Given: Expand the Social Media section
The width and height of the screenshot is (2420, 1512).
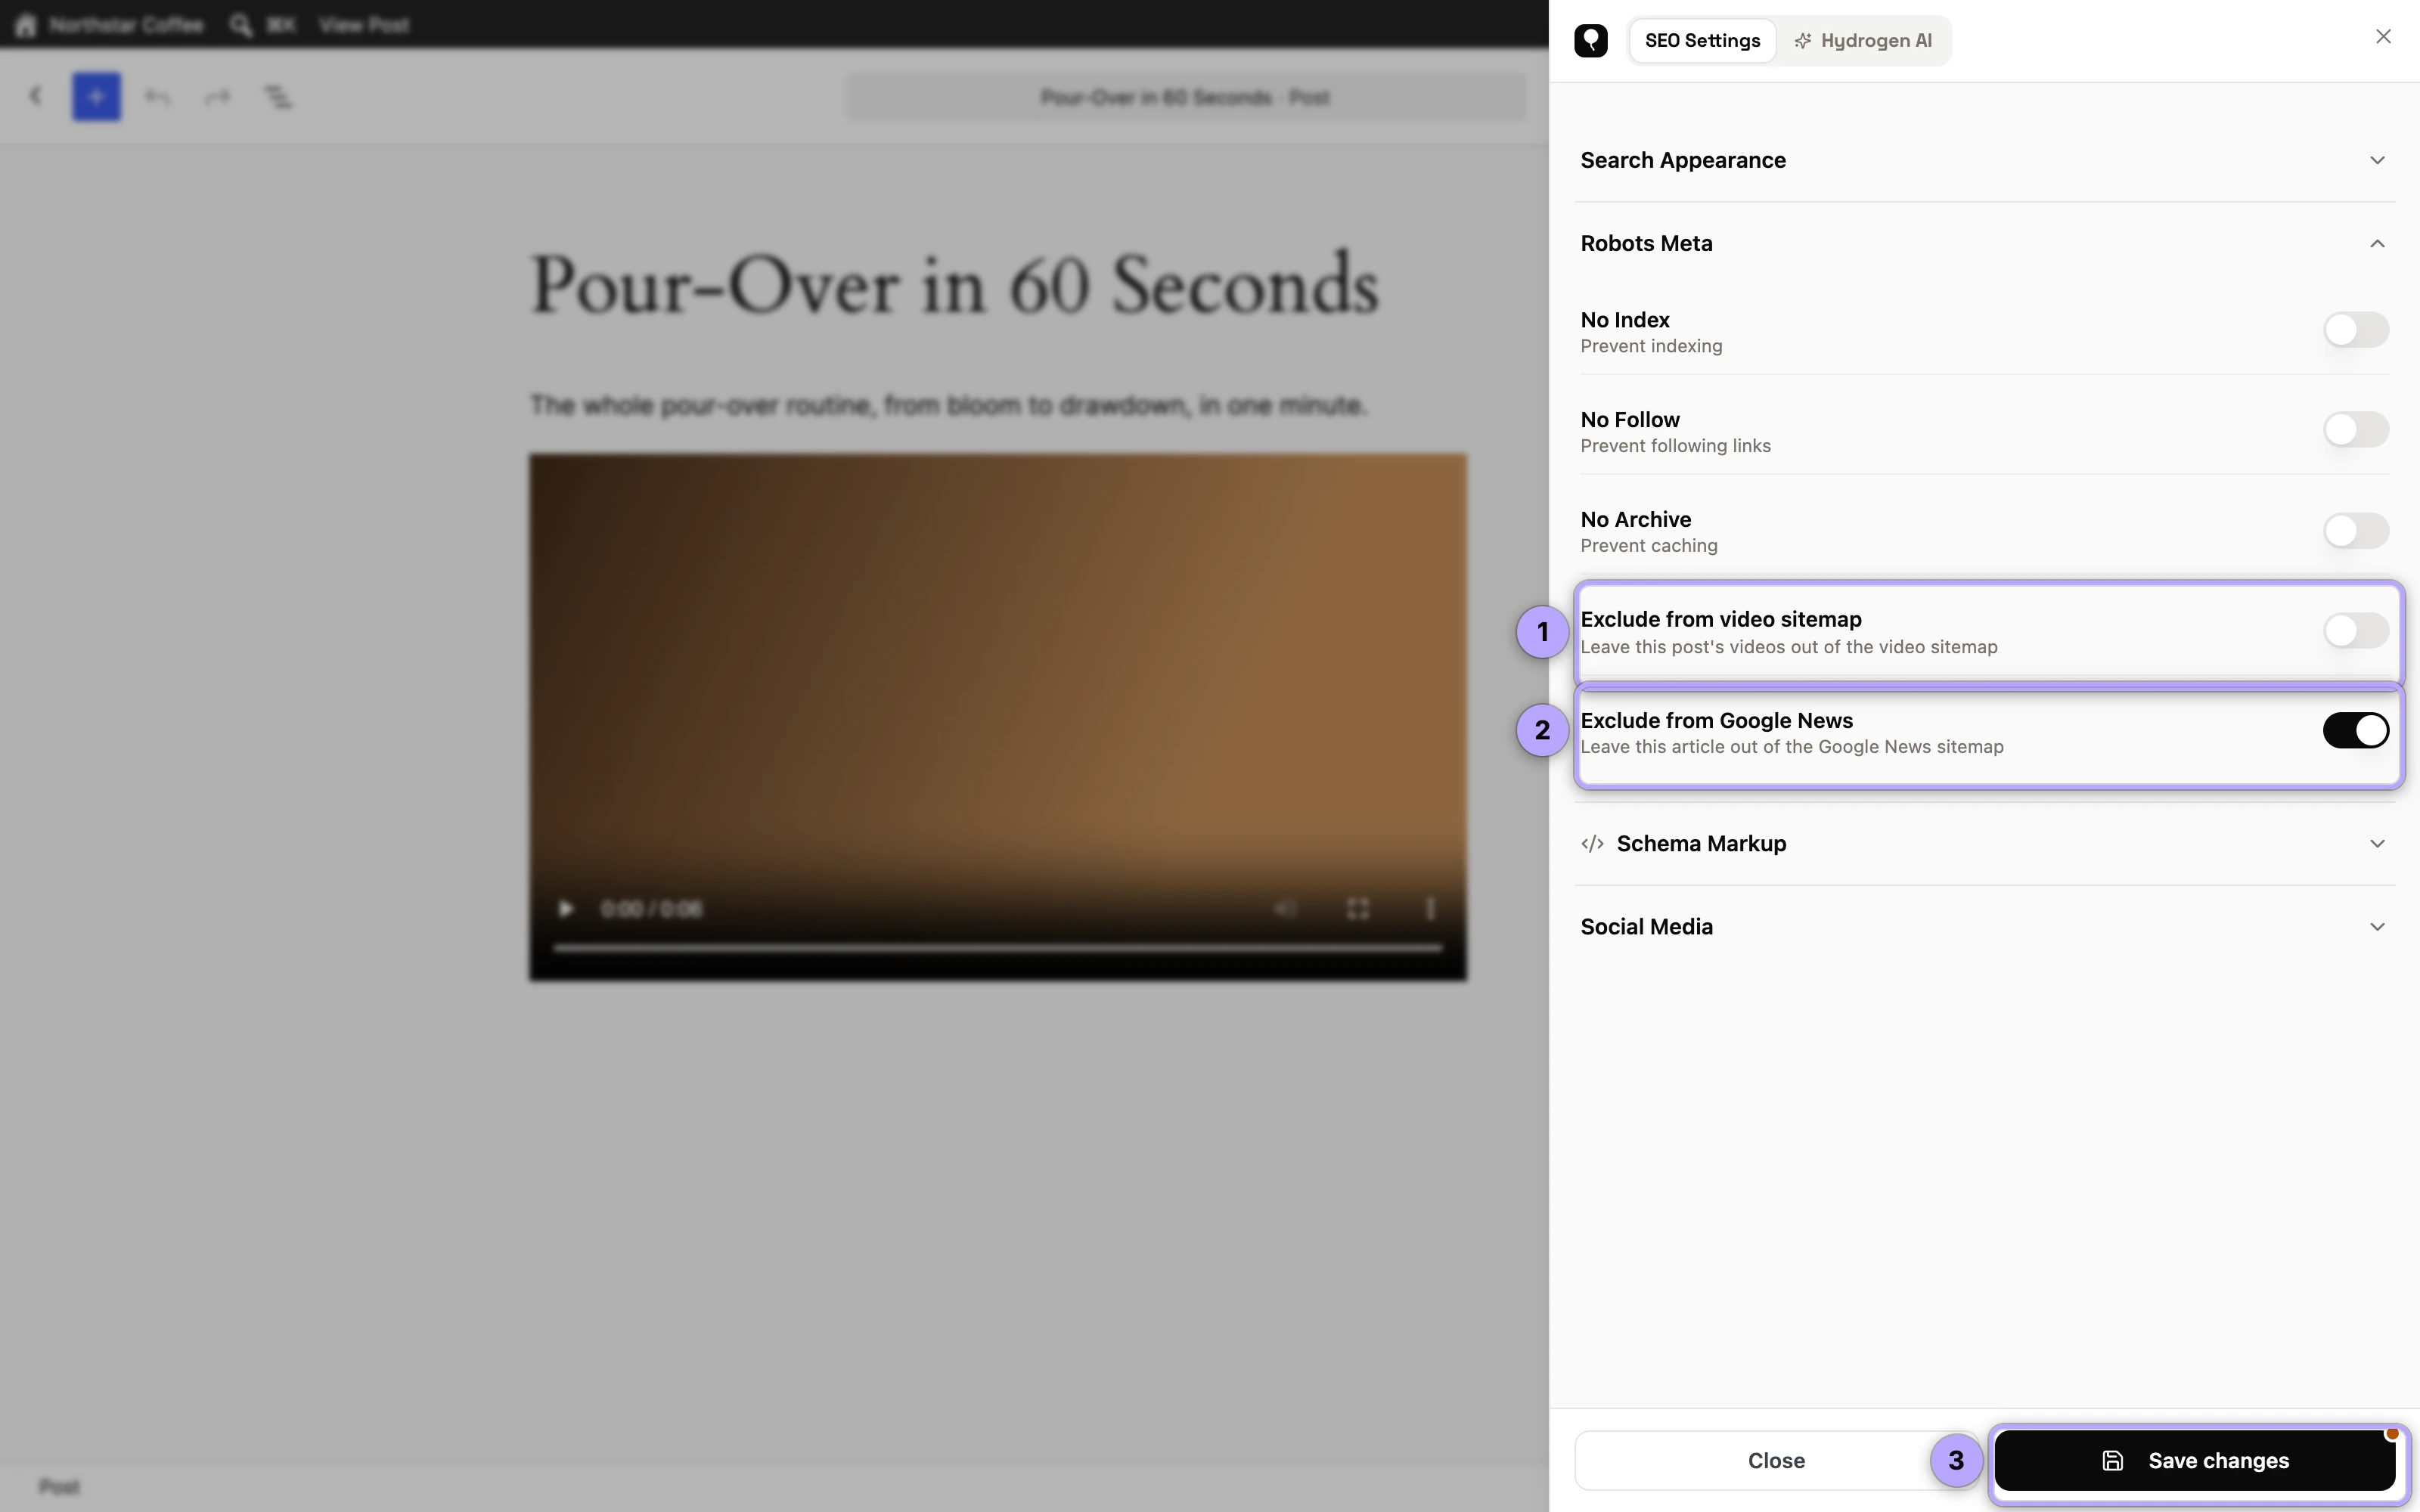Looking at the screenshot, I should [x=1985, y=927].
